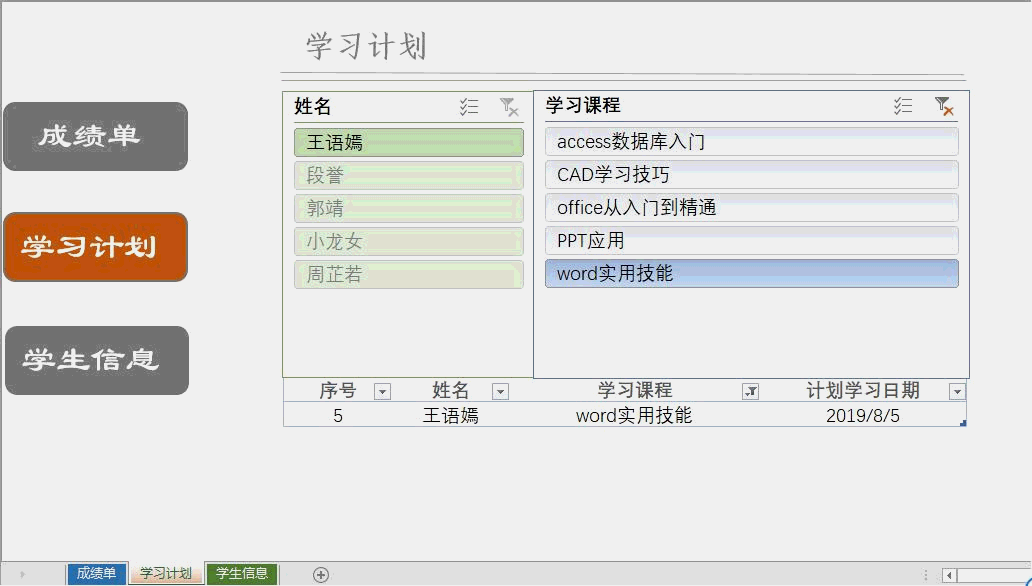Toggle multi-select in 学习课程 slicer
Image resolution: width=1032 pixels, height=586 pixels.
(x=903, y=105)
